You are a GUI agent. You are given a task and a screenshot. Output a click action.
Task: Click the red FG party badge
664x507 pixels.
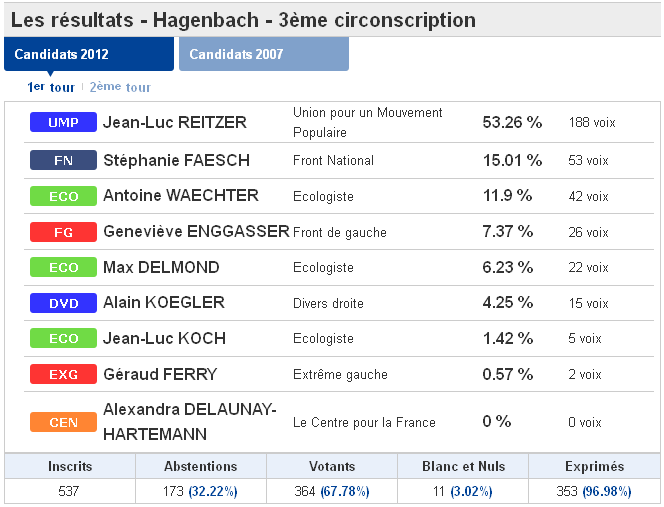[x=63, y=232]
